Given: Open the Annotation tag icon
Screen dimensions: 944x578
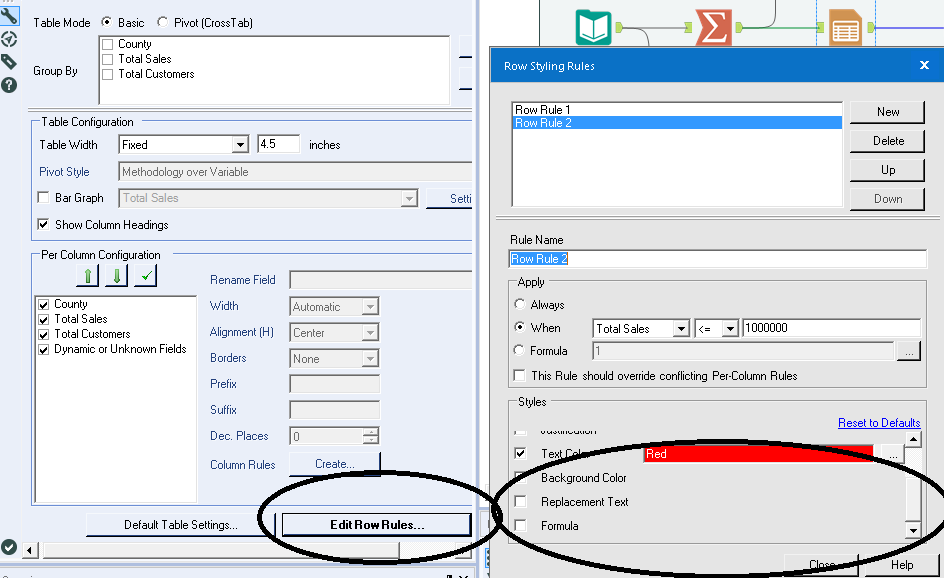Looking at the screenshot, I should pyautogui.click(x=8, y=63).
